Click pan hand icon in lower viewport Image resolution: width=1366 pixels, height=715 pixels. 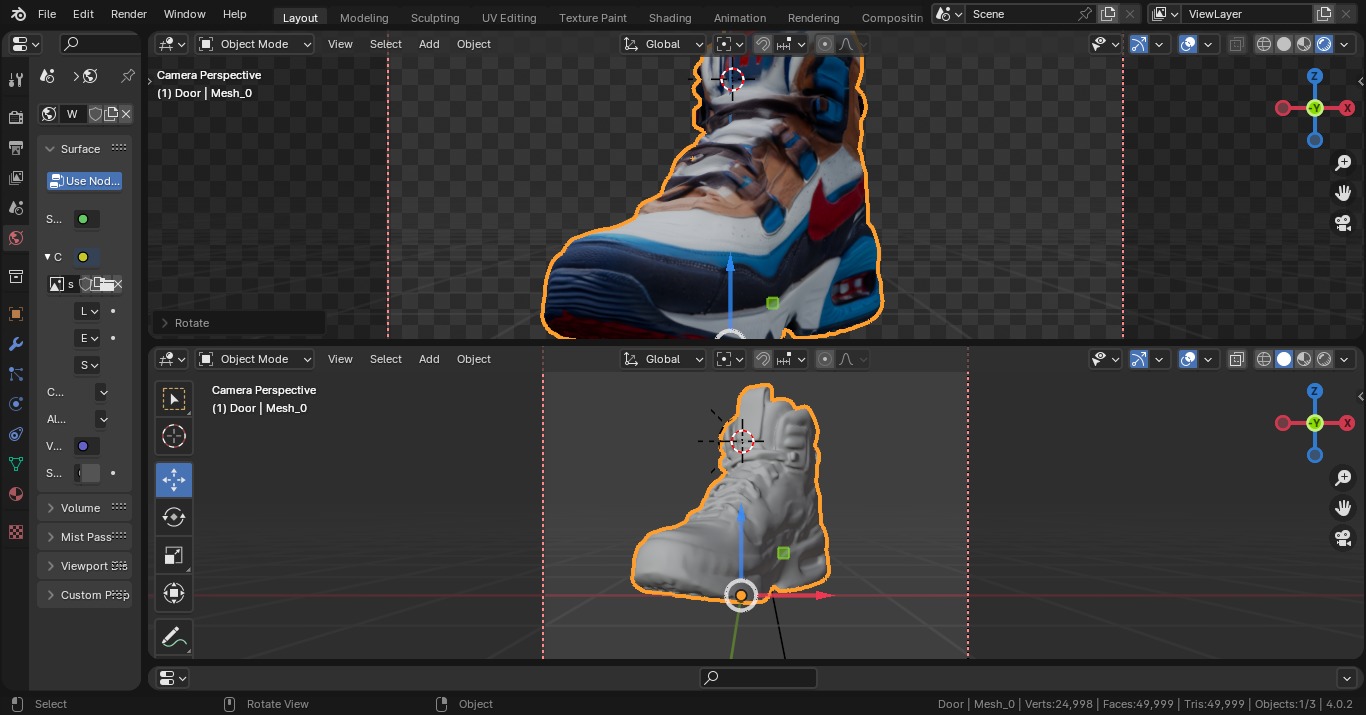click(x=1343, y=508)
